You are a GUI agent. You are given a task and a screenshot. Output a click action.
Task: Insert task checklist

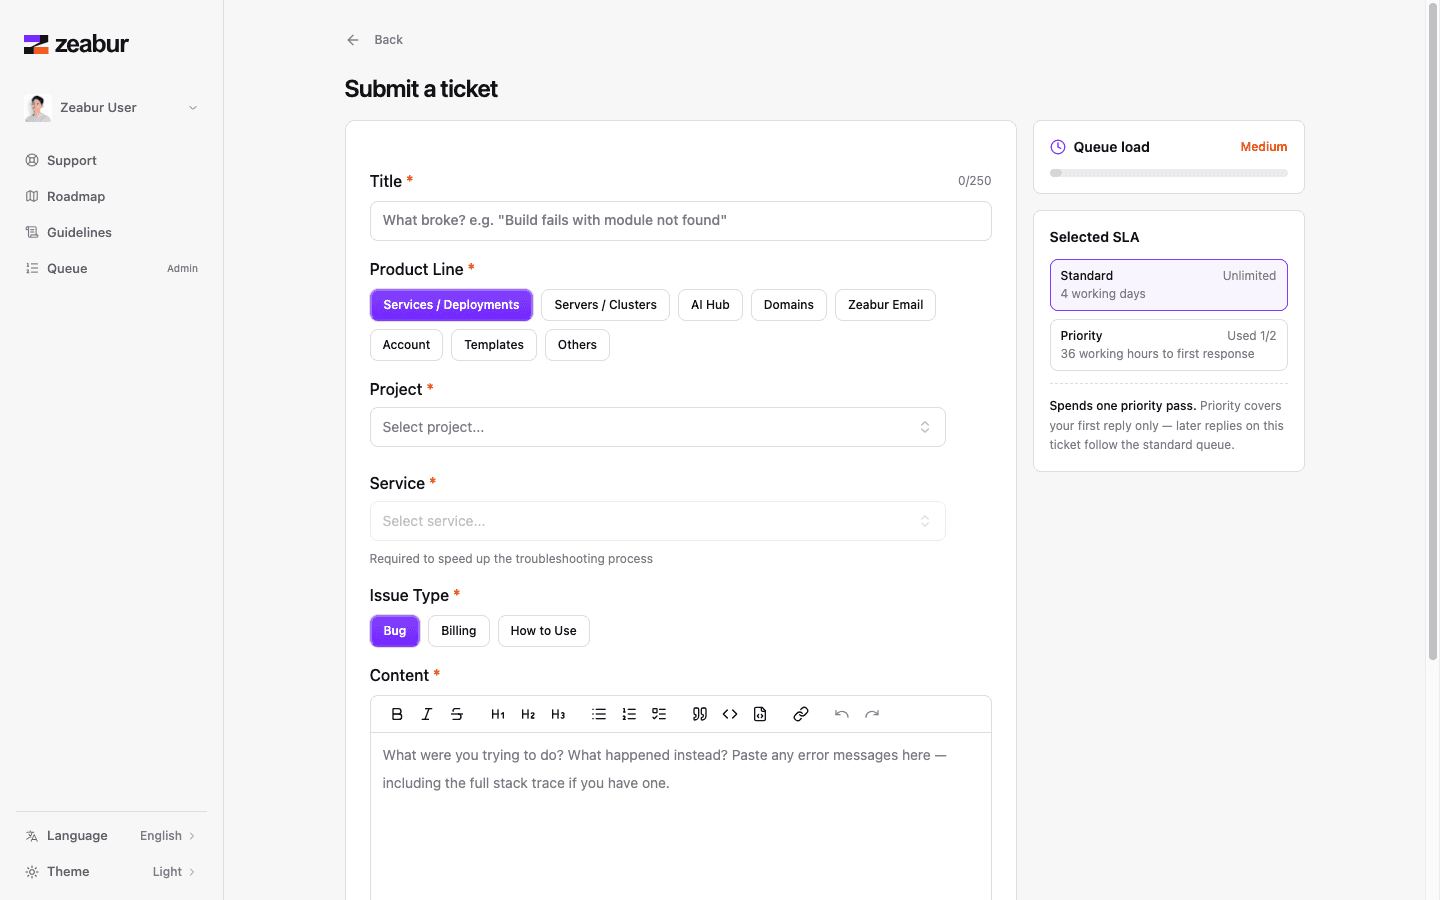pos(659,714)
